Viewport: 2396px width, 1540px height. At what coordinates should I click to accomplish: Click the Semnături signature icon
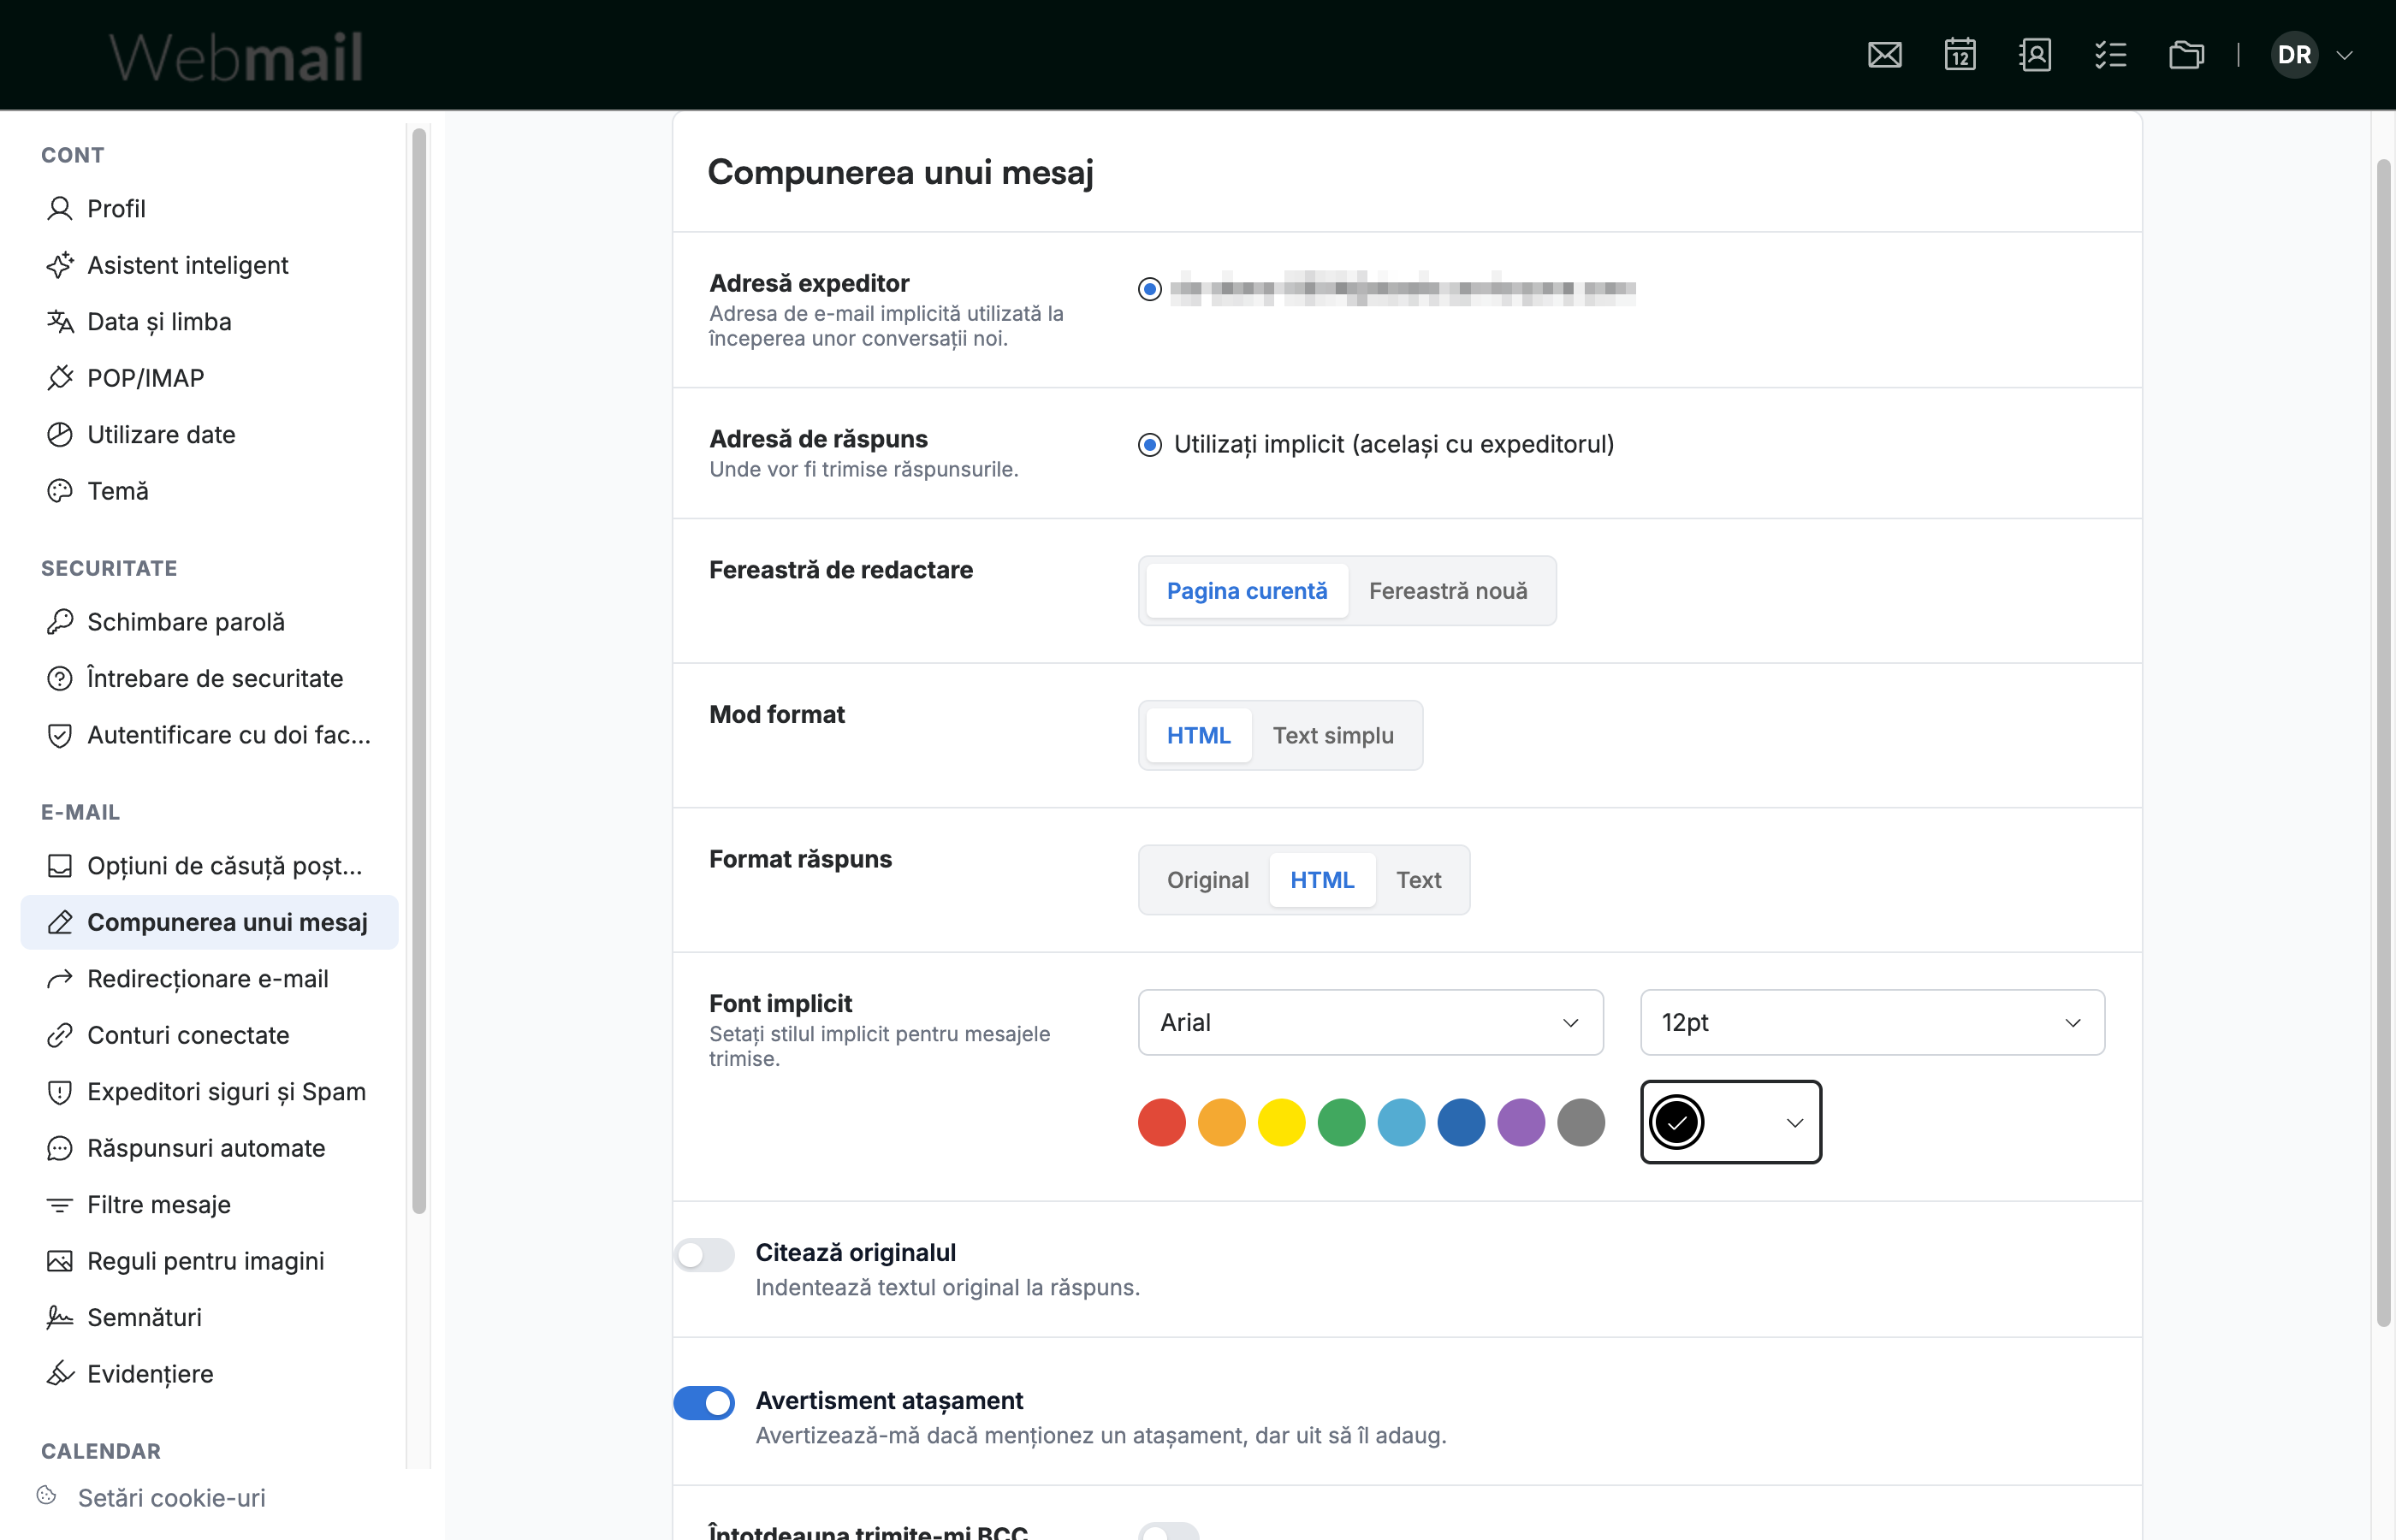pos(60,1317)
